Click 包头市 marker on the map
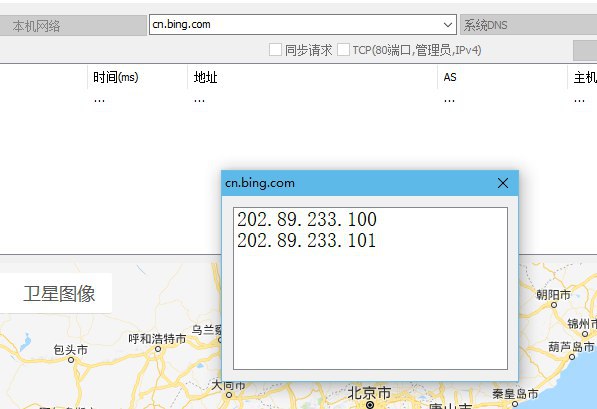This screenshot has height=409, width=597. pyautogui.click(x=71, y=360)
